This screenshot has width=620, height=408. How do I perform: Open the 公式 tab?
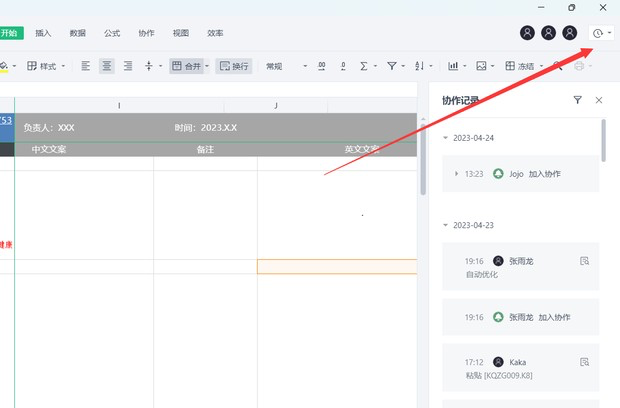point(112,33)
